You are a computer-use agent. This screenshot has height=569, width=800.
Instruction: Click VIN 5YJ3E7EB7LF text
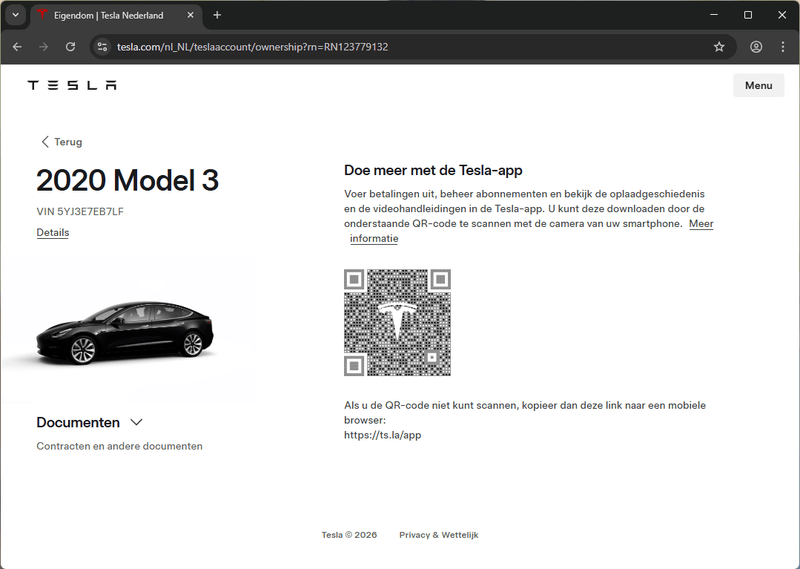80,211
